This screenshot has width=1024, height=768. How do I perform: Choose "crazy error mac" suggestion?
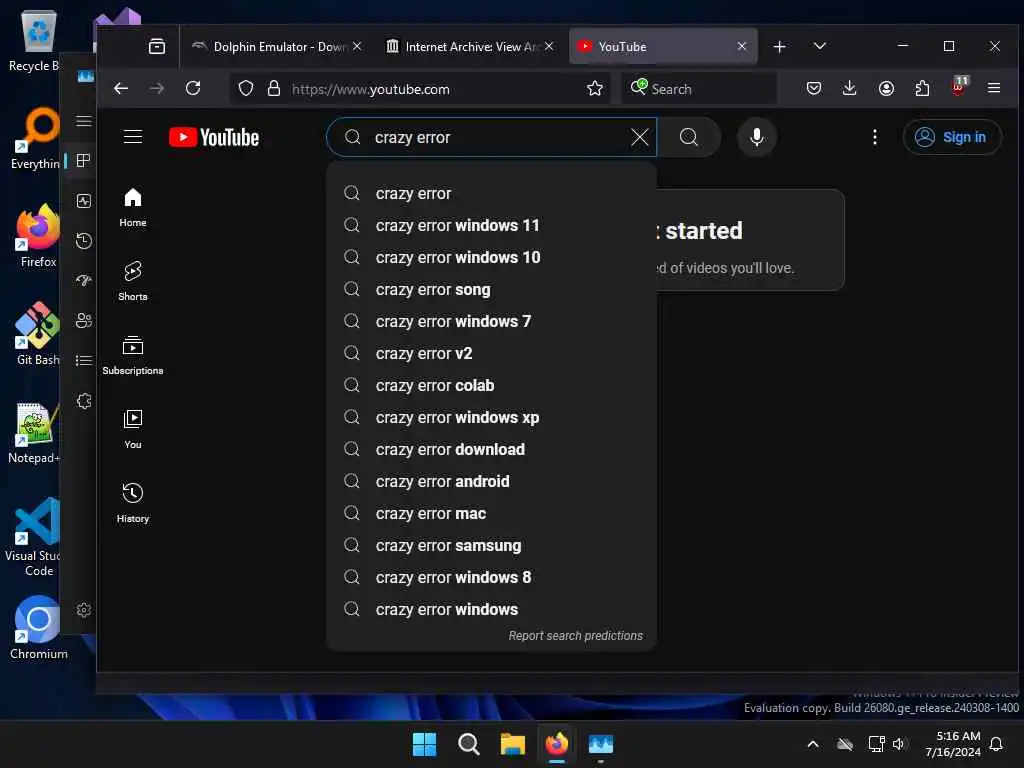coord(491,513)
